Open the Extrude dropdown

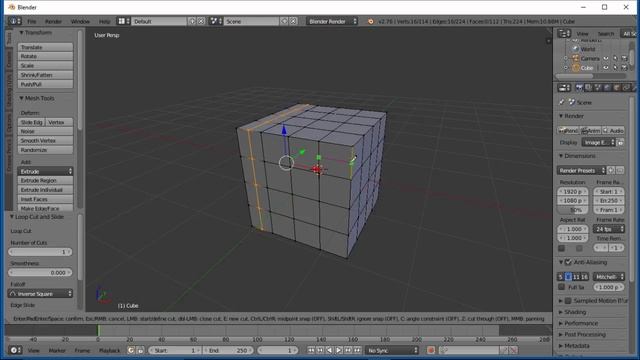[x=45, y=171]
